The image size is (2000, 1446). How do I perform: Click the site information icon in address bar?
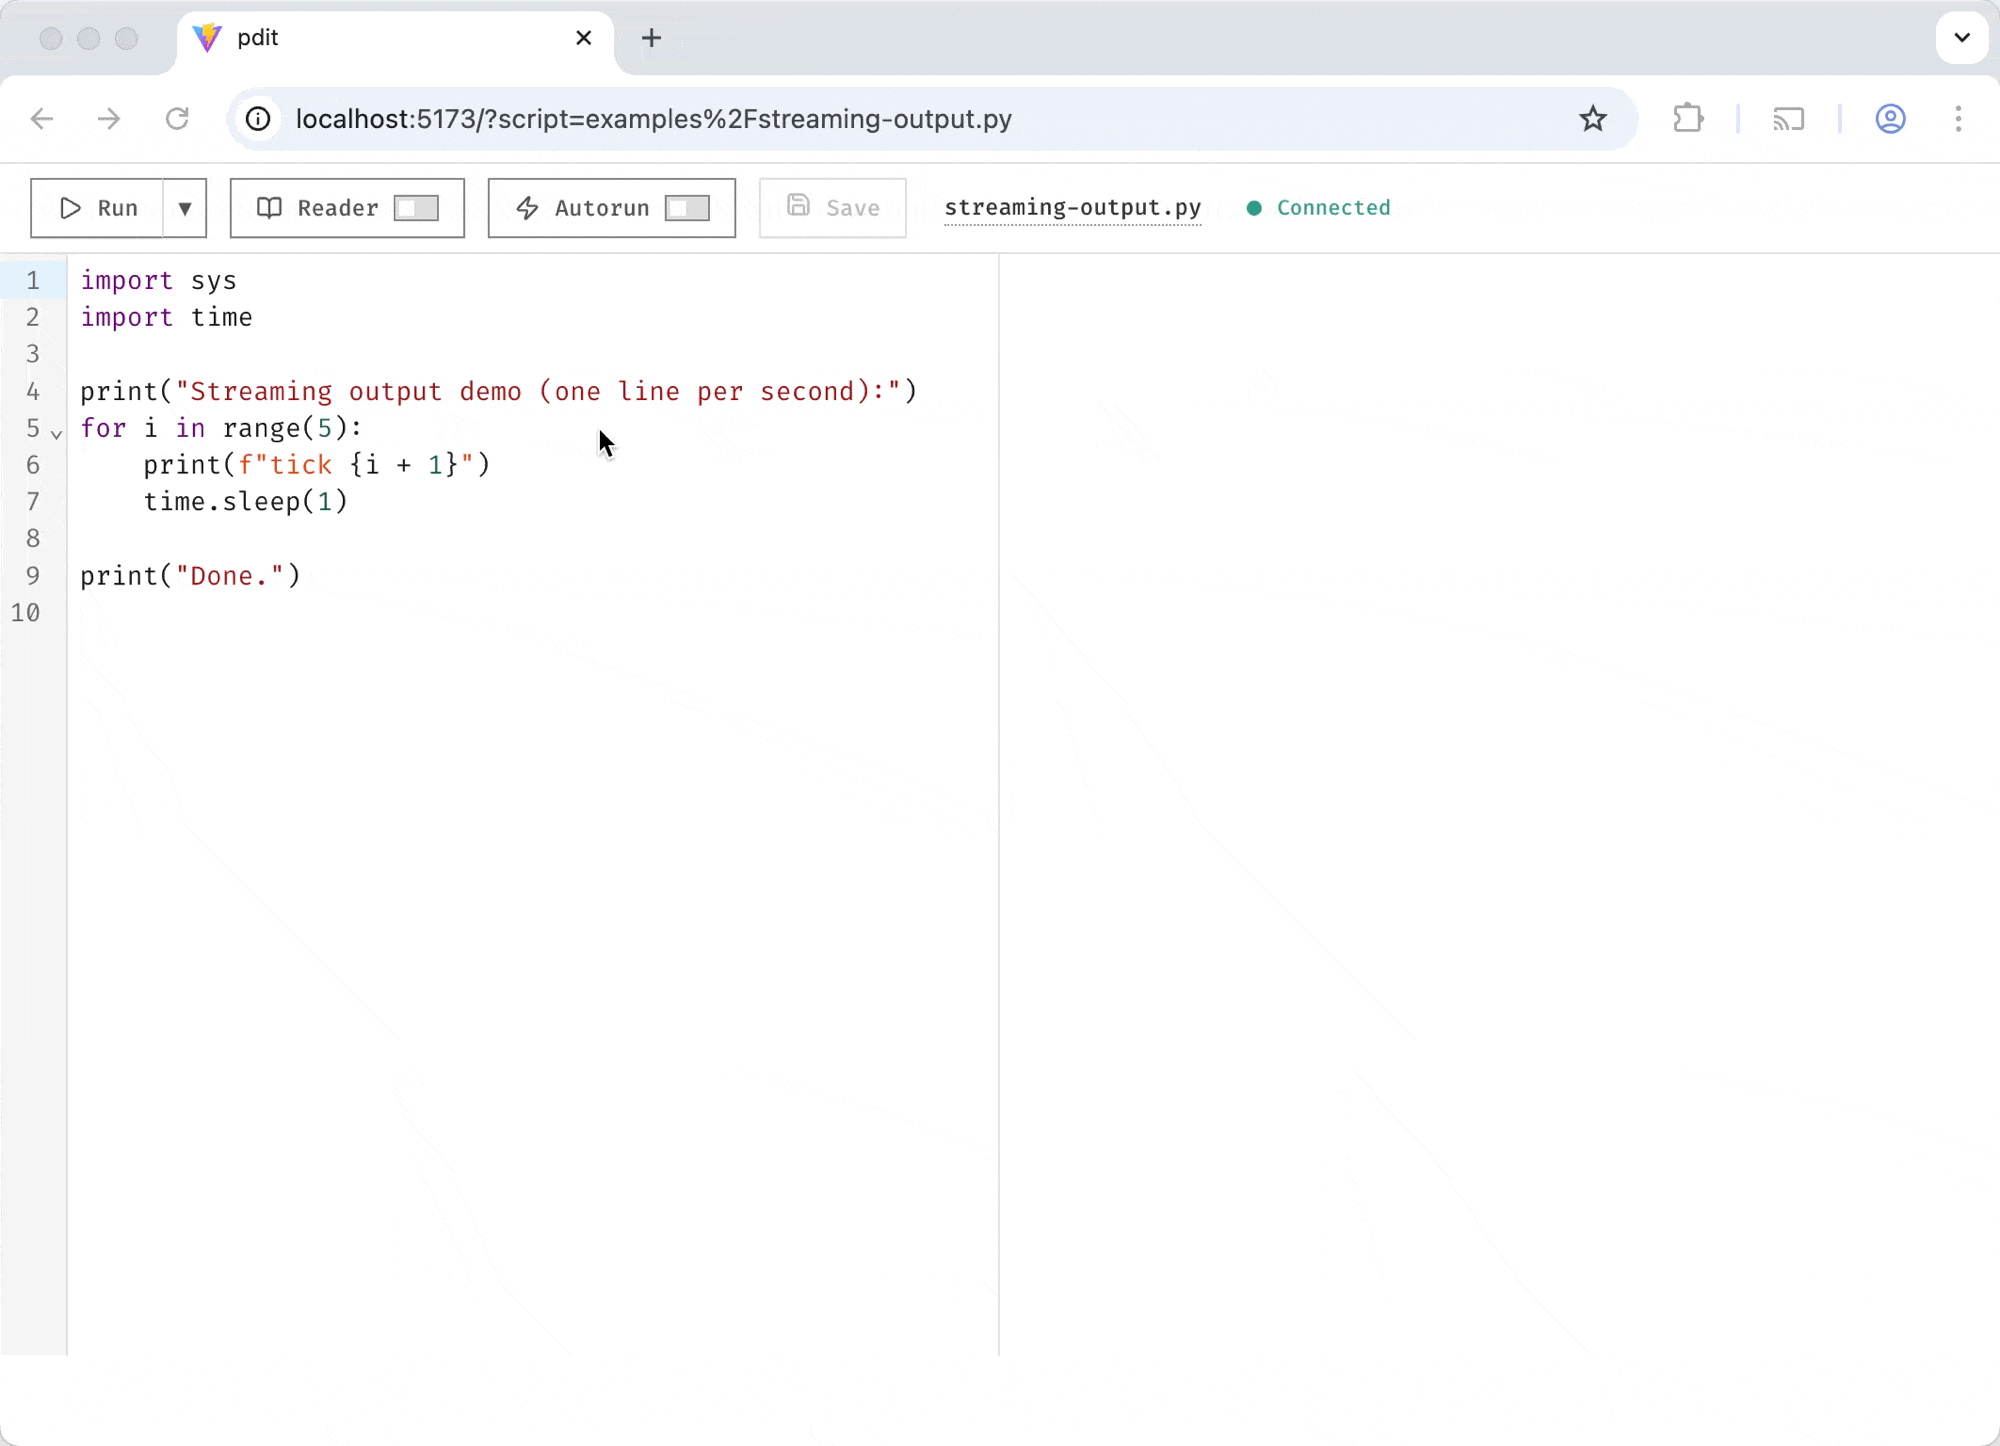[259, 119]
